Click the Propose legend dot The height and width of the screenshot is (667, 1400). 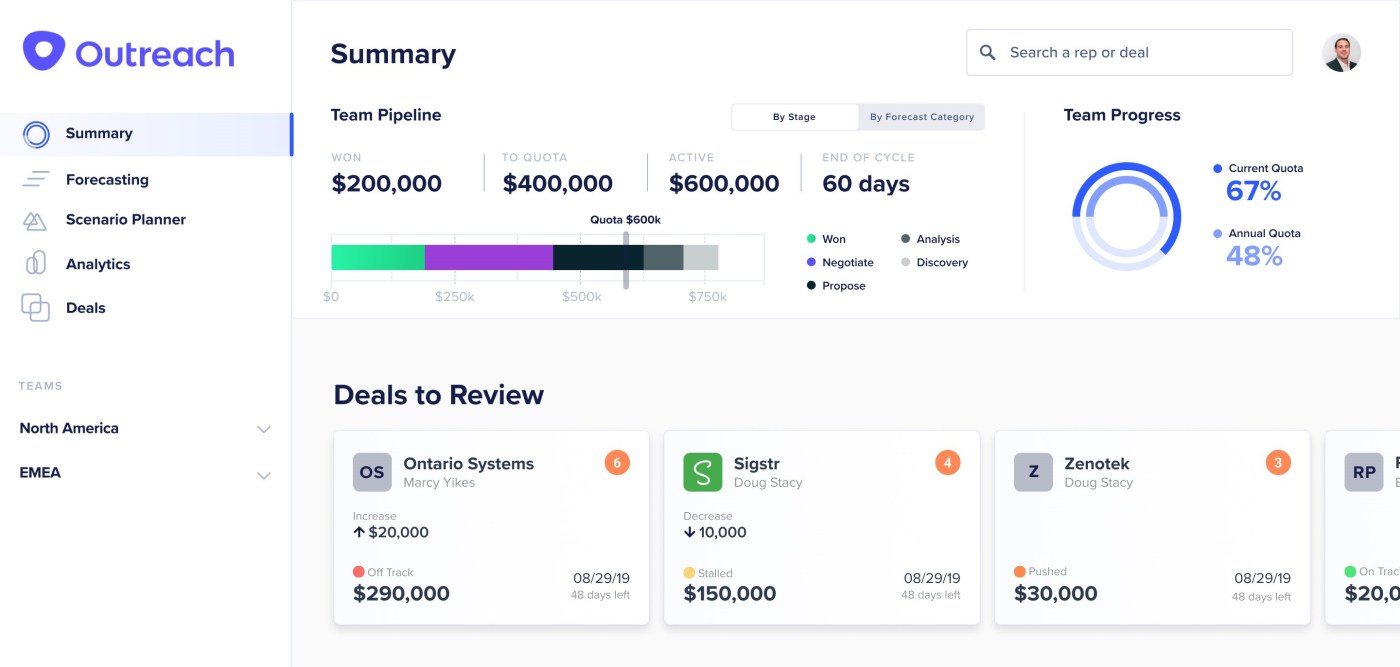(811, 286)
